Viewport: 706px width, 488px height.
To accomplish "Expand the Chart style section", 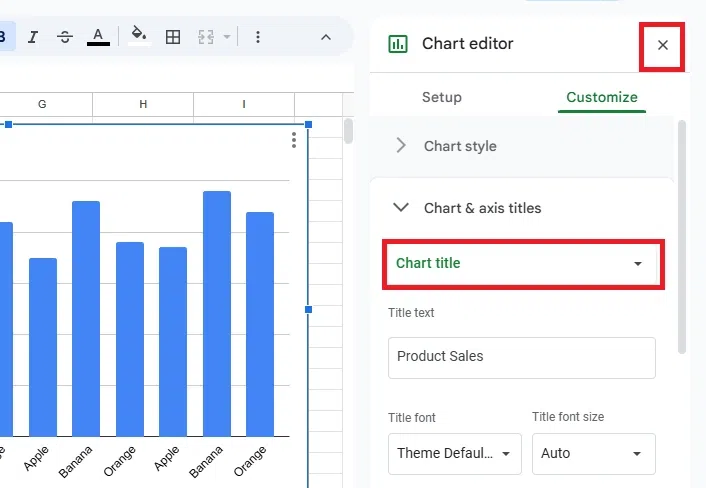I will pyautogui.click(x=460, y=146).
